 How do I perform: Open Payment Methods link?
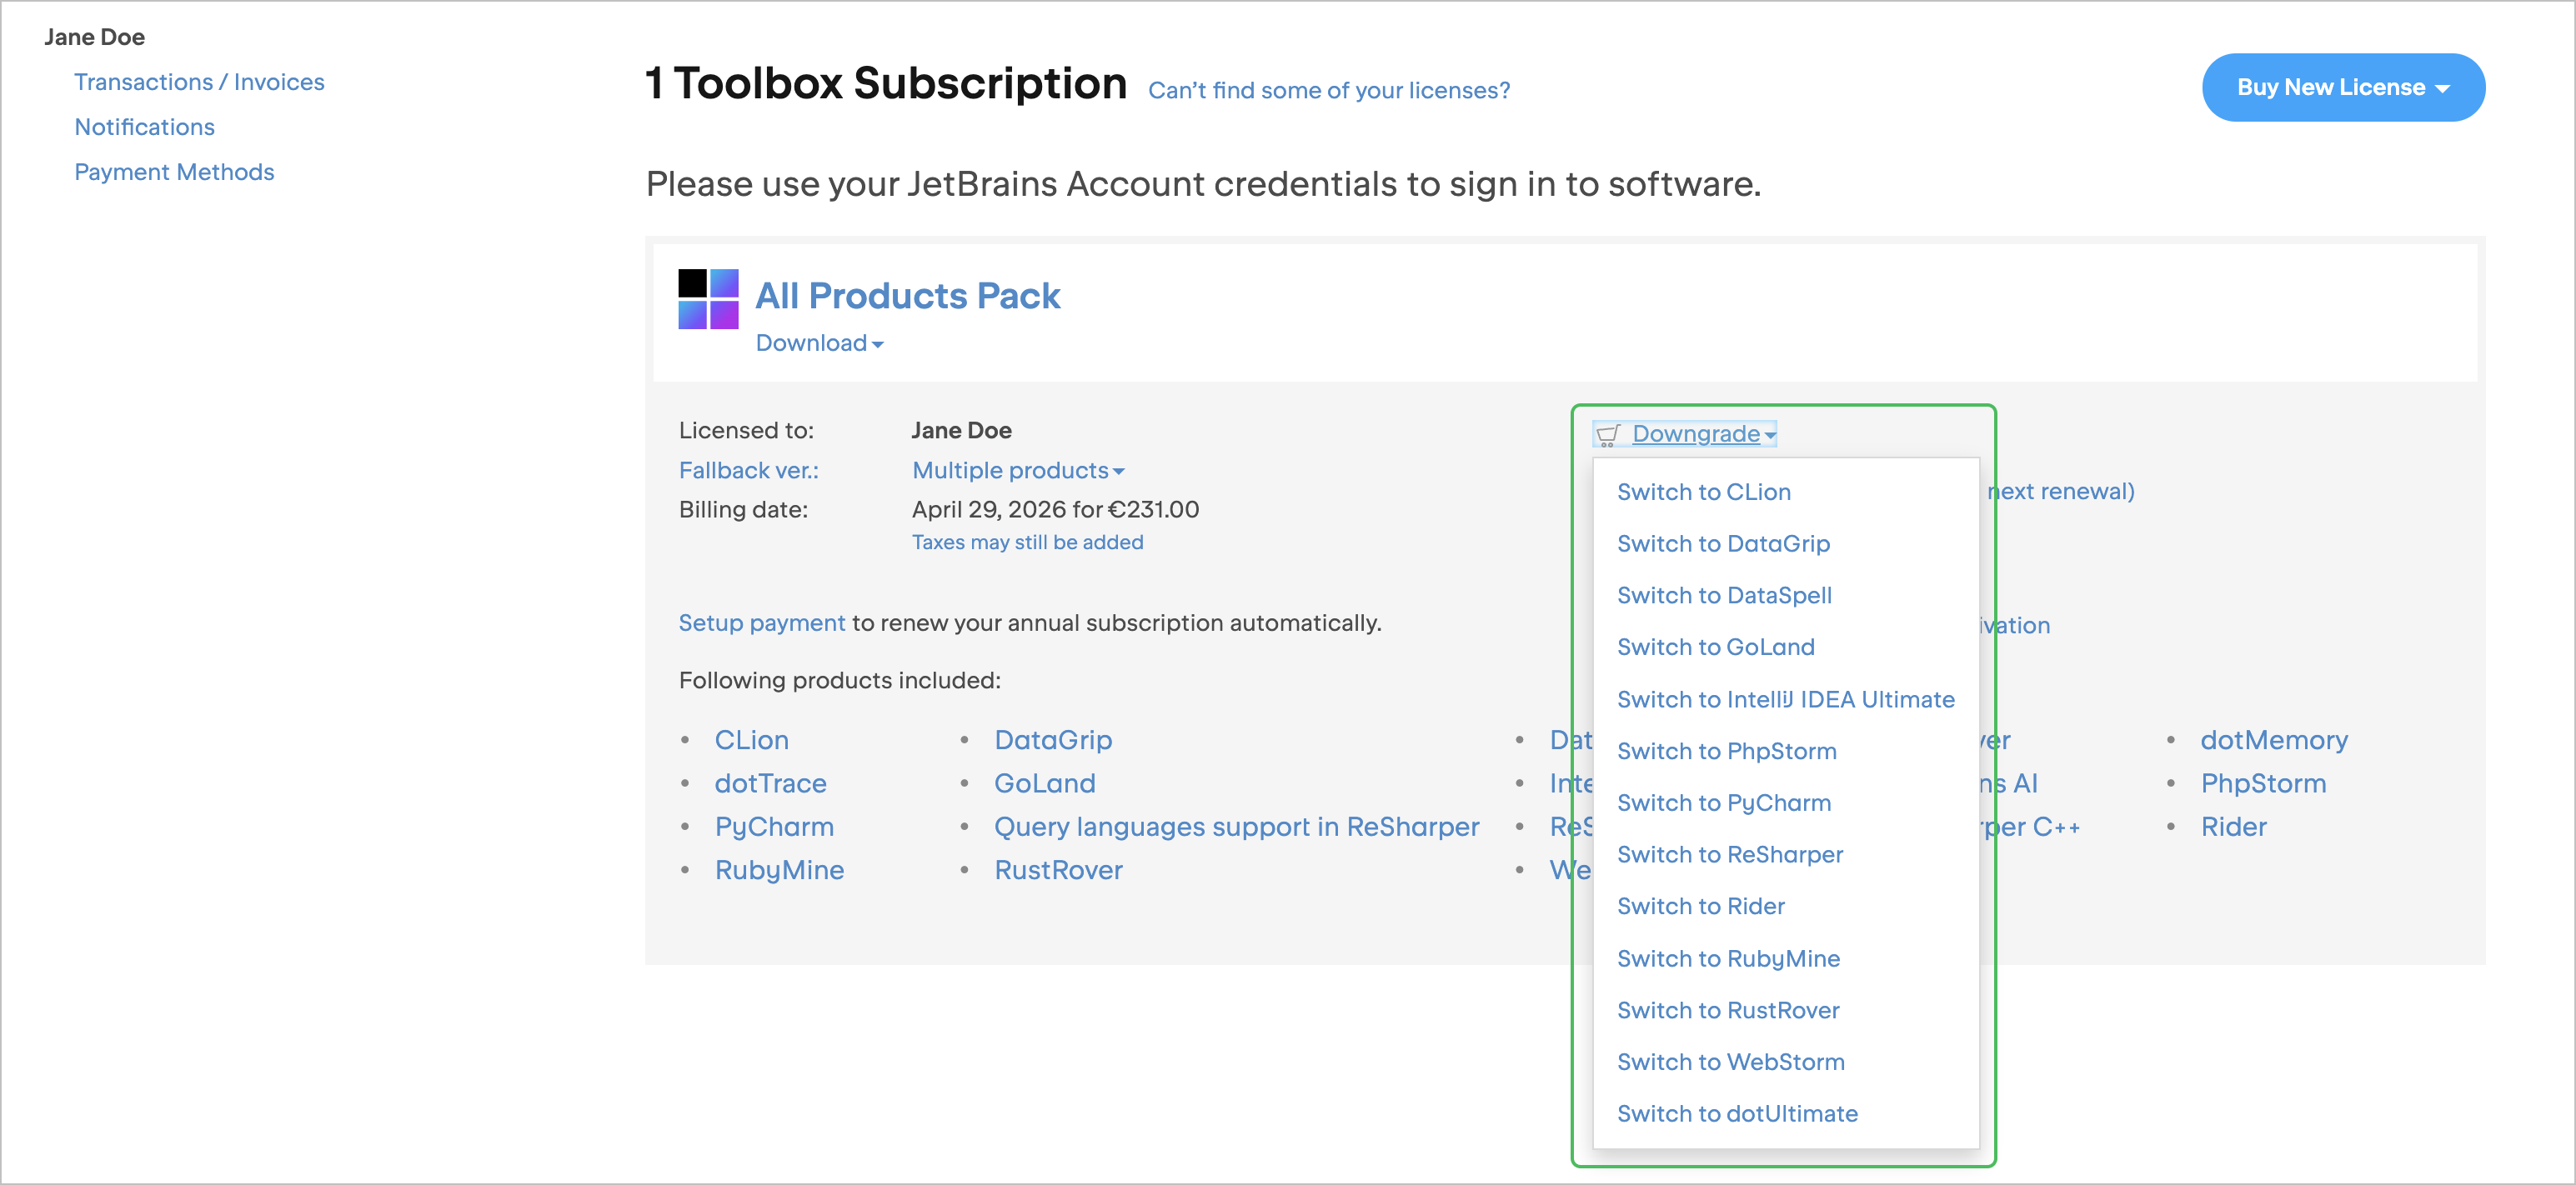(174, 172)
